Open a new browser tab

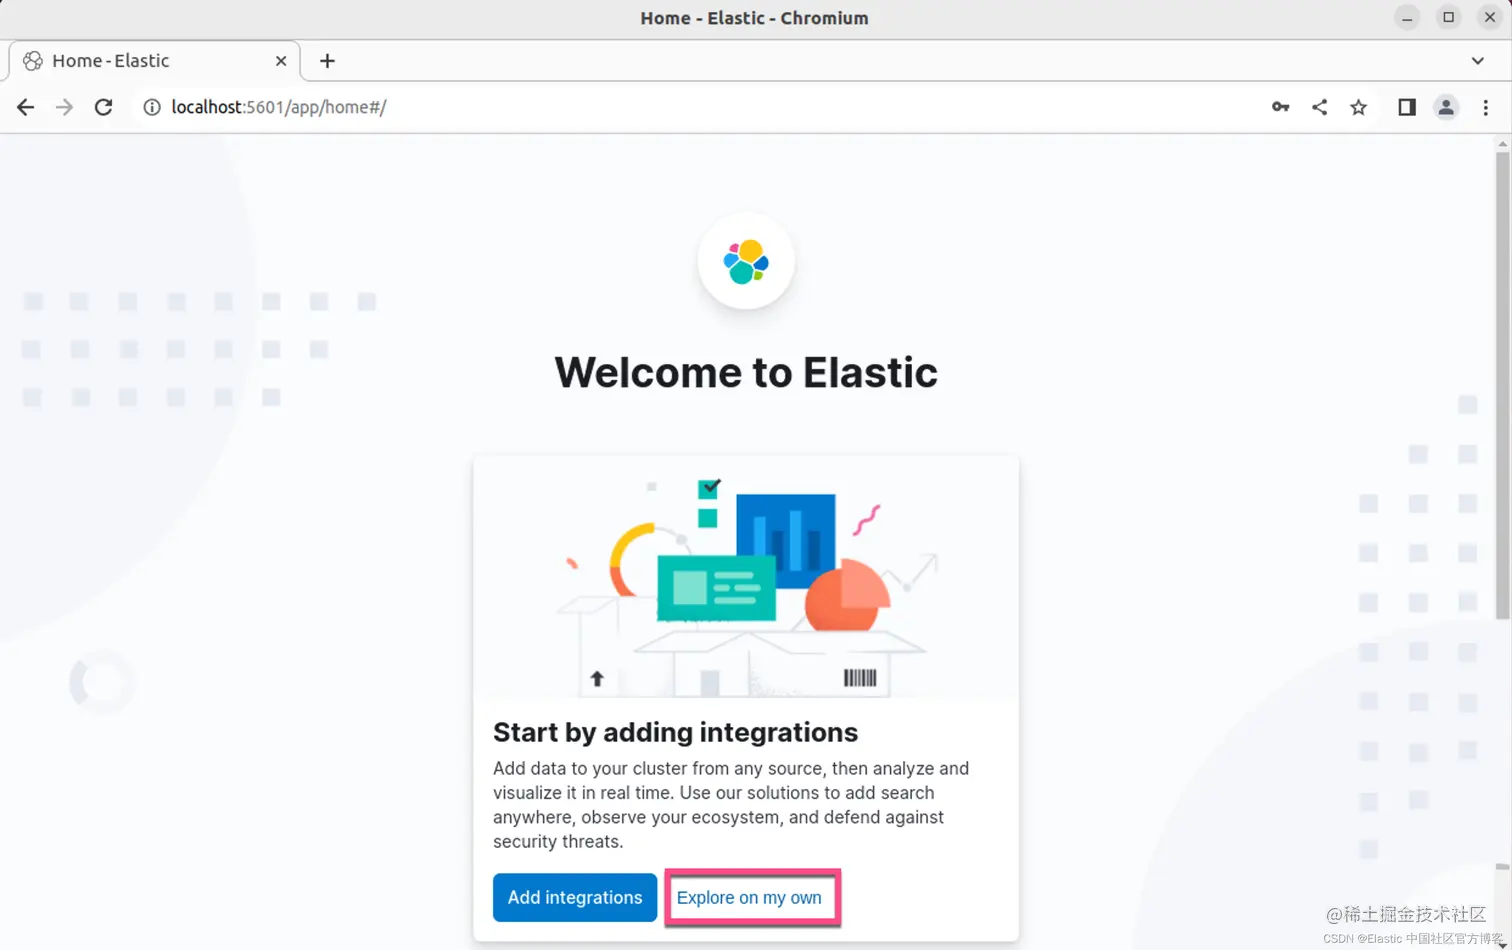[327, 61]
